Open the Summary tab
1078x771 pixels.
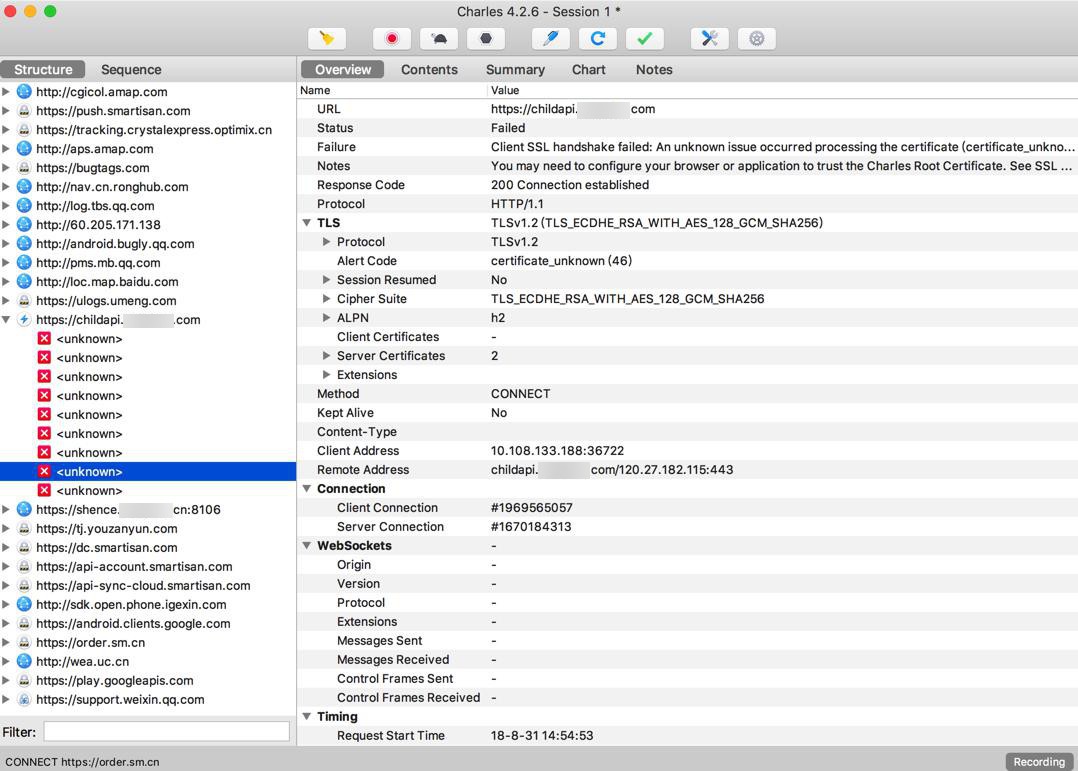pyautogui.click(x=515, y=69)
